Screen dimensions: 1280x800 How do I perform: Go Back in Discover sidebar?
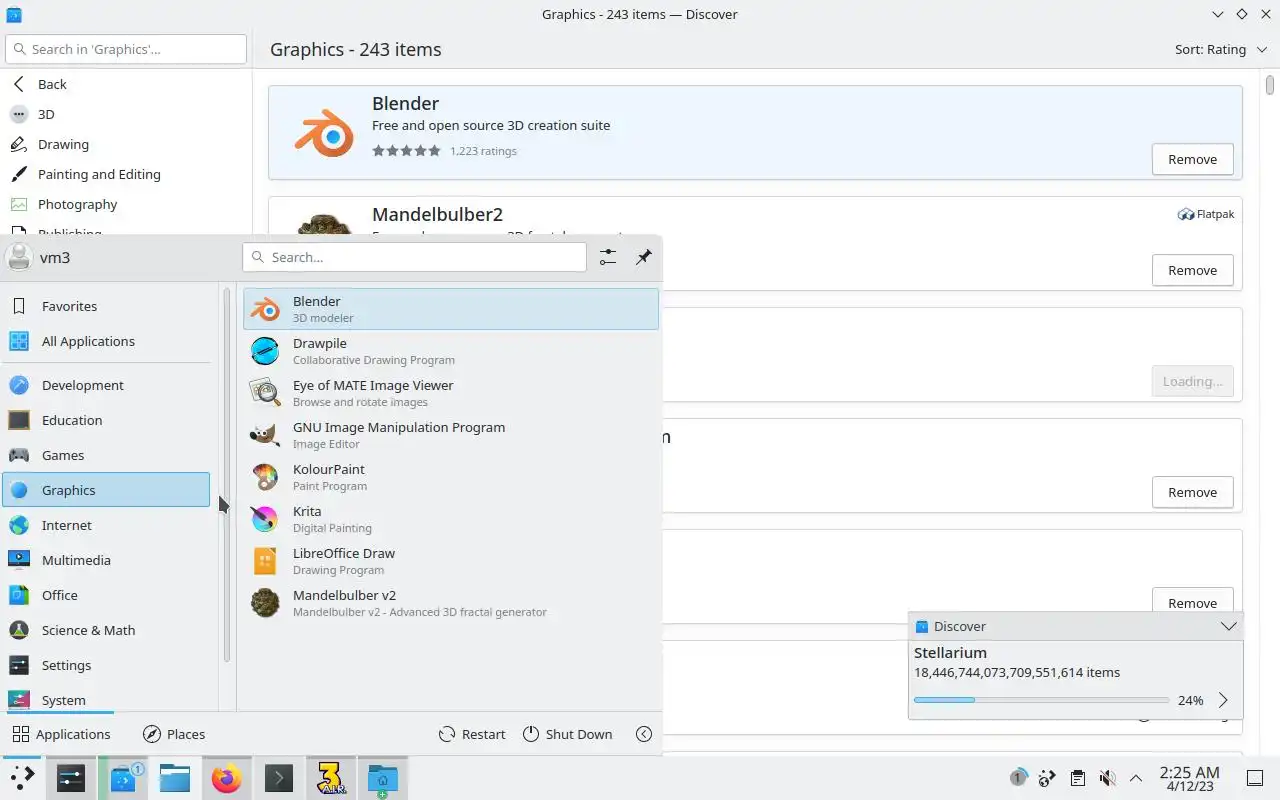(126, 84)
